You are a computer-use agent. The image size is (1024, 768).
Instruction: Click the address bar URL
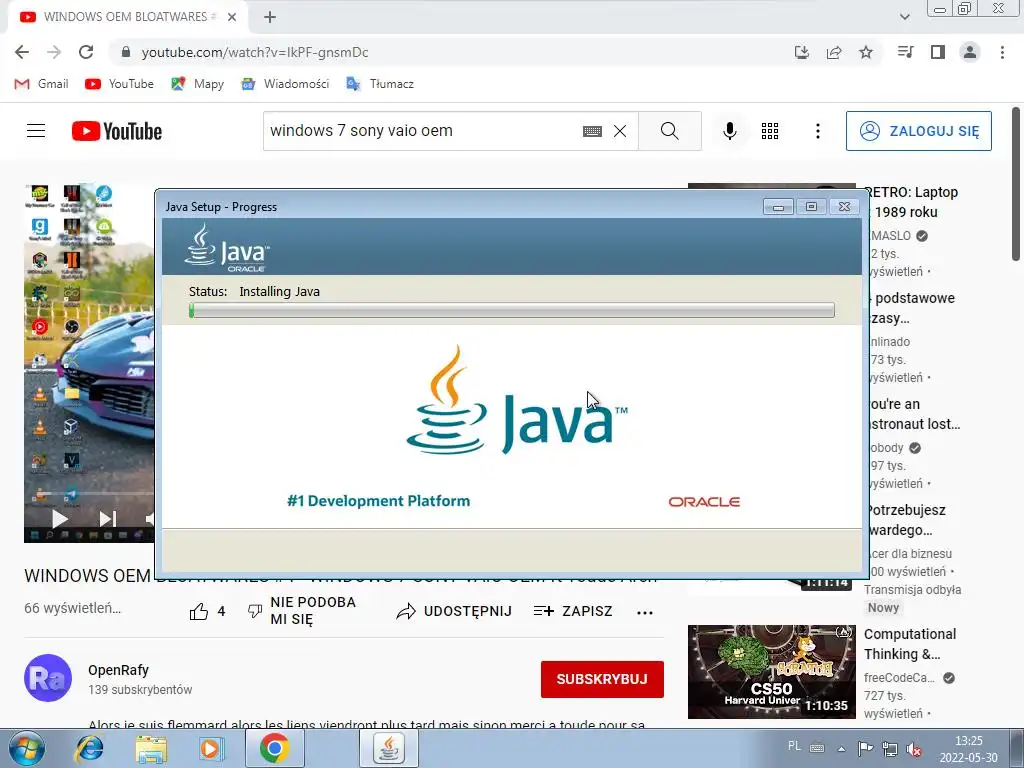[x=255, y=52]
